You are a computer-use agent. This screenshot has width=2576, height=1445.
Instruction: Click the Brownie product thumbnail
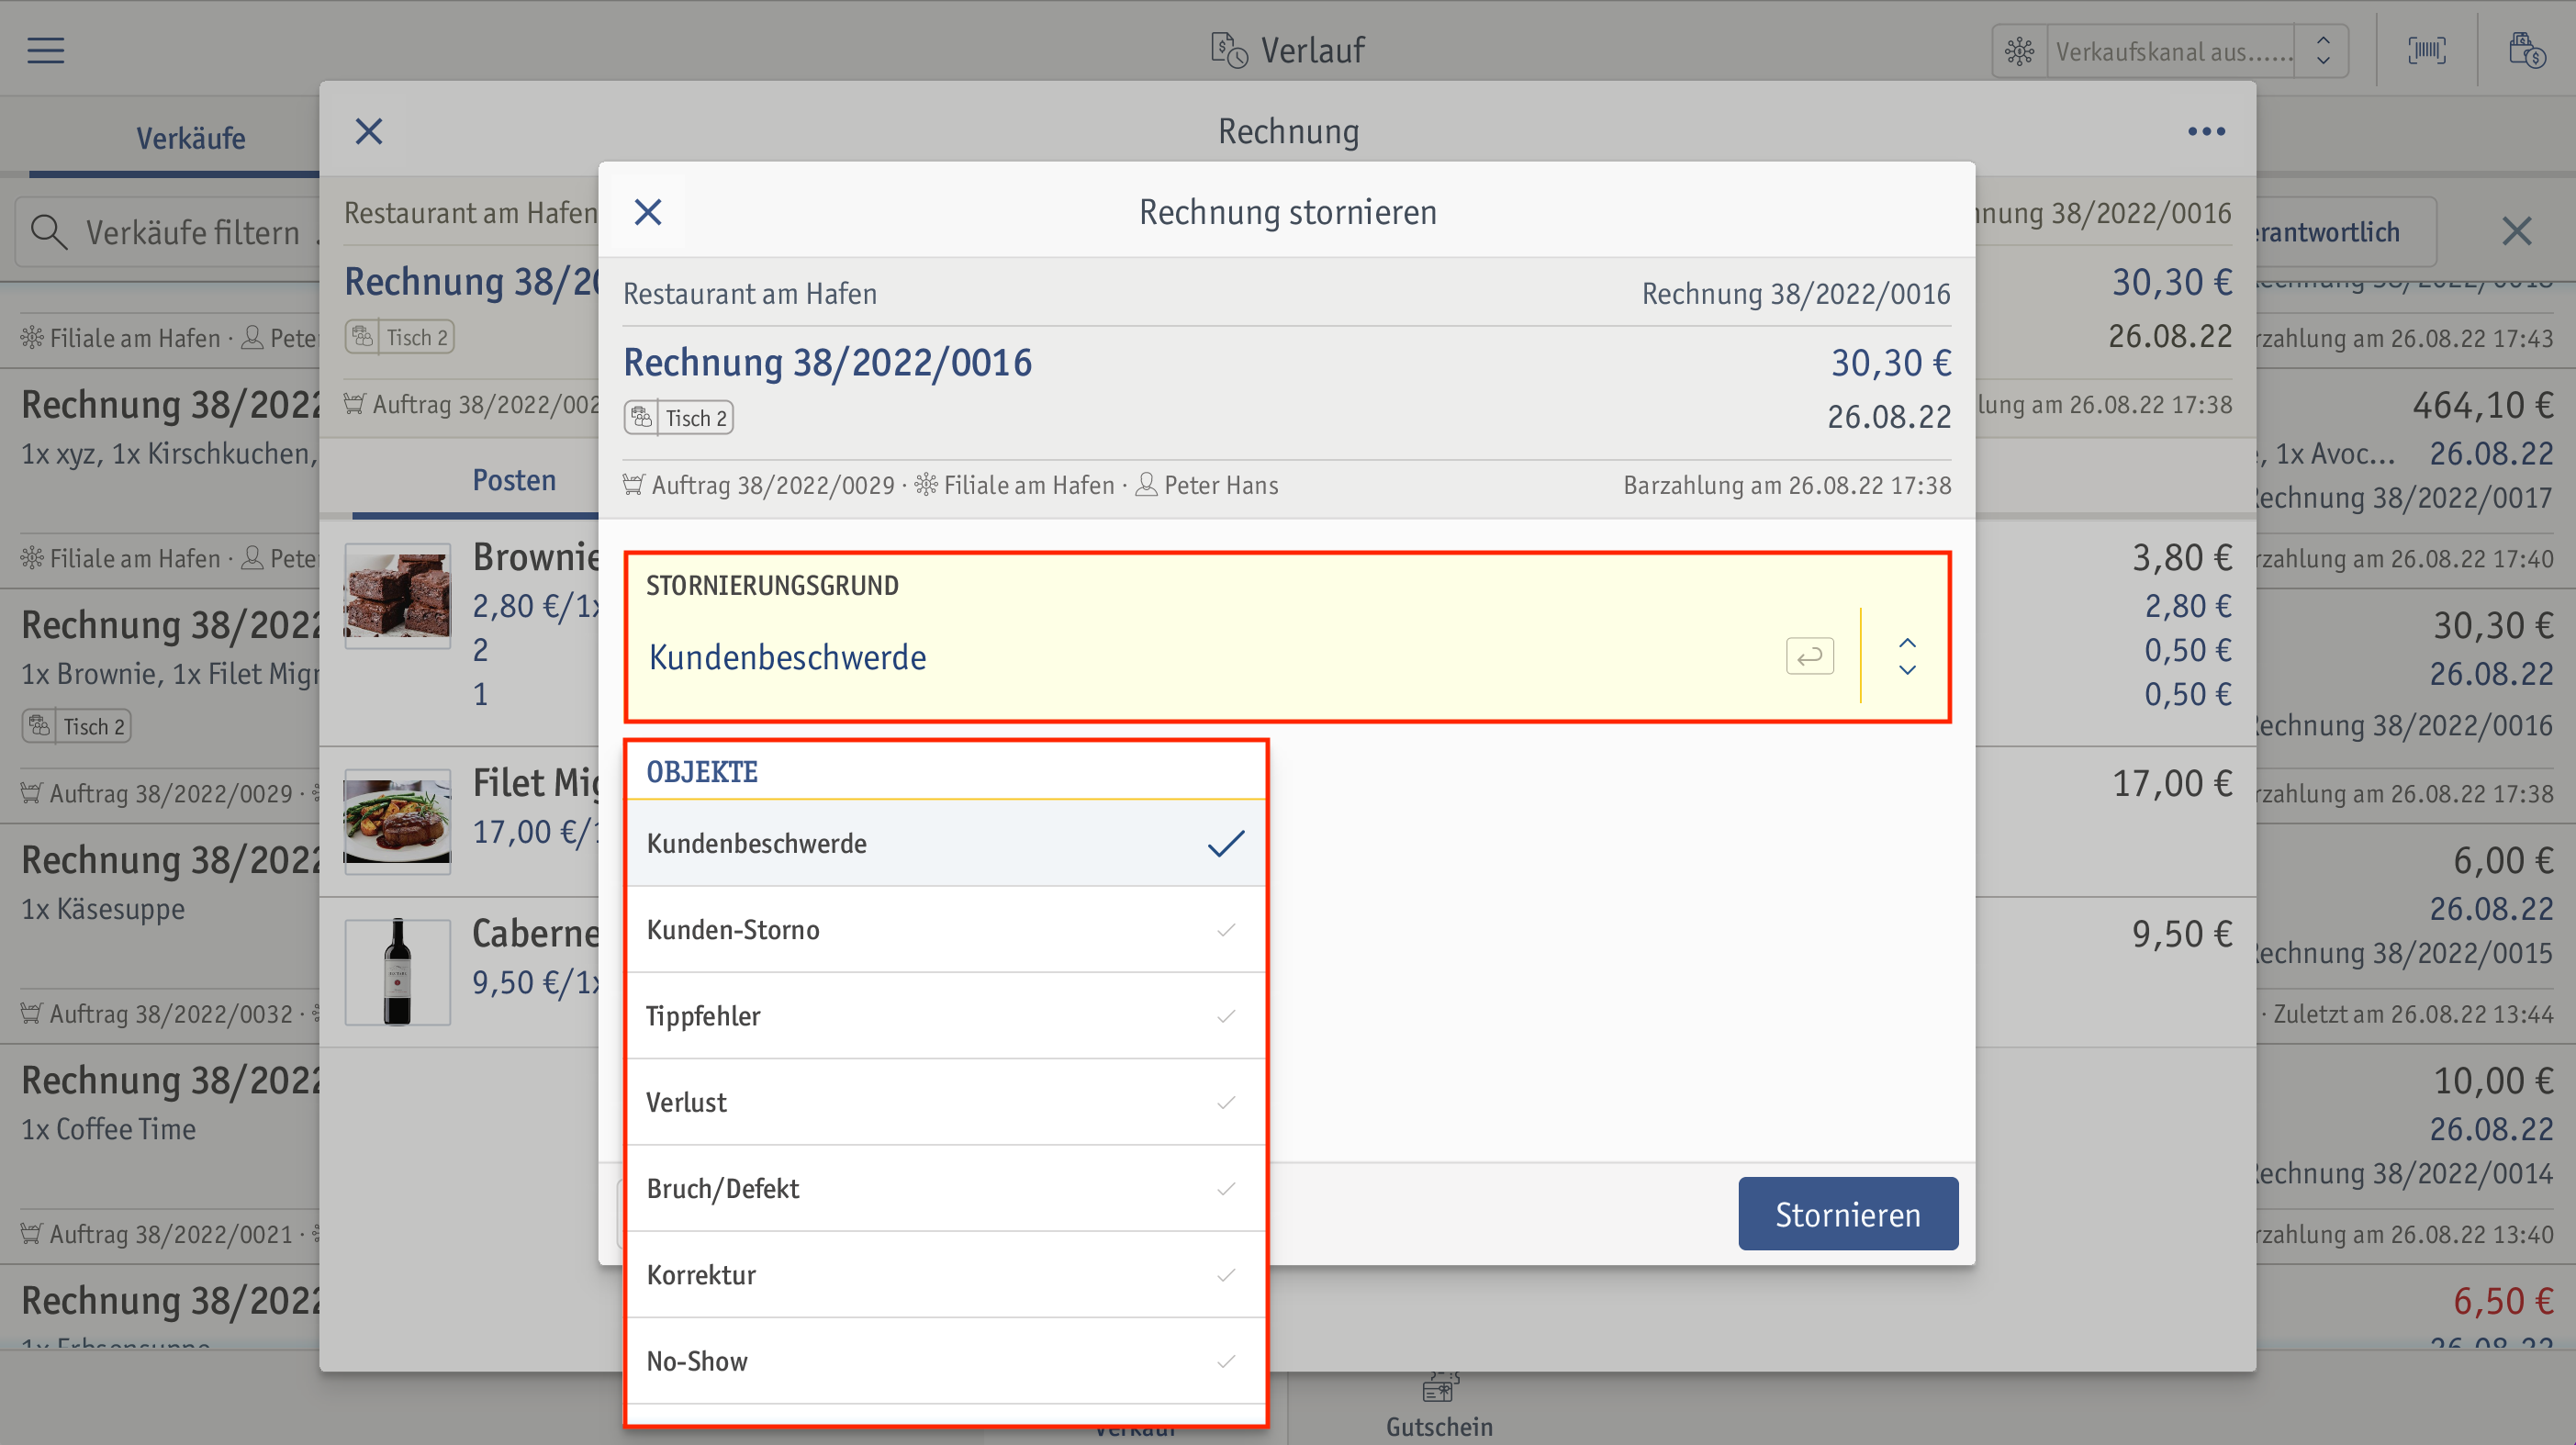point(397,596)
